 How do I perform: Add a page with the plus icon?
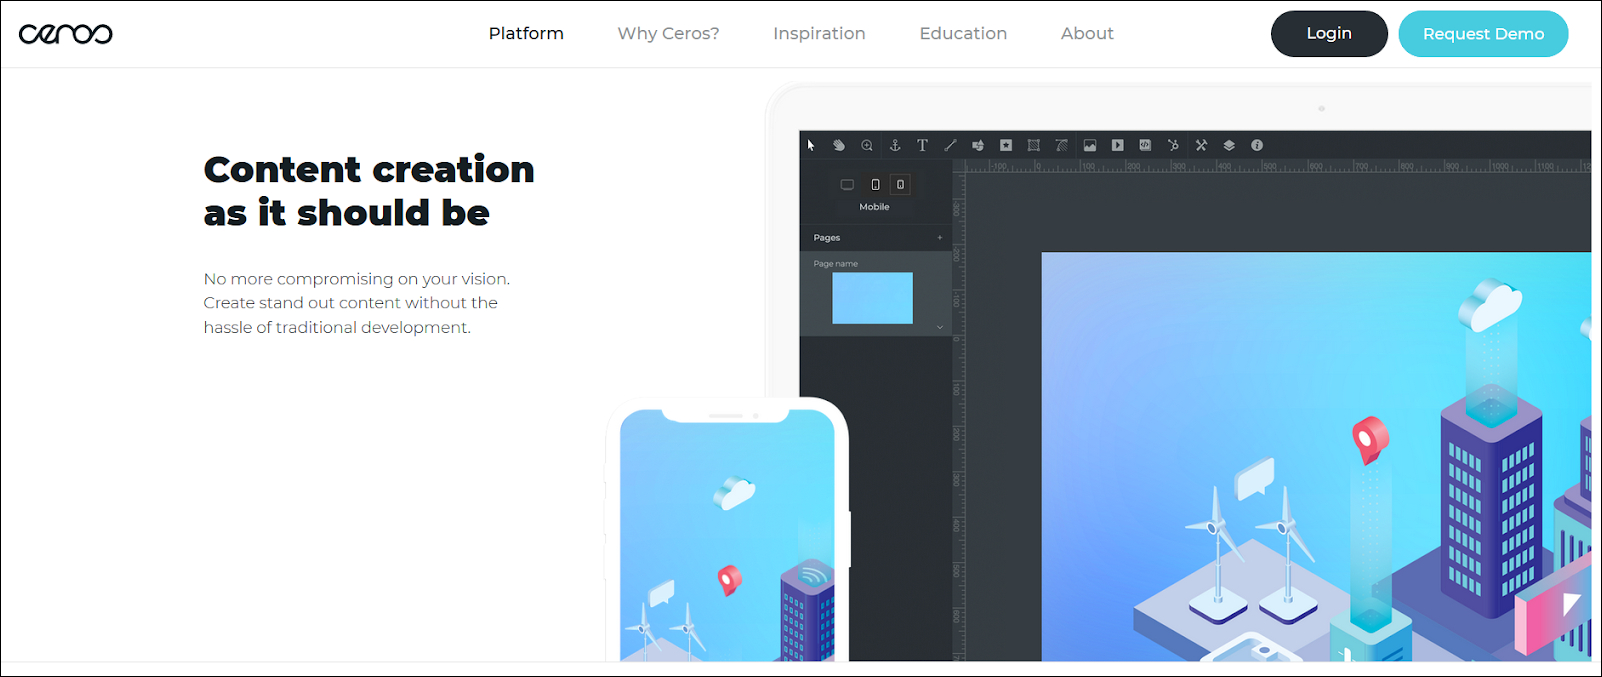coord(939,238)
